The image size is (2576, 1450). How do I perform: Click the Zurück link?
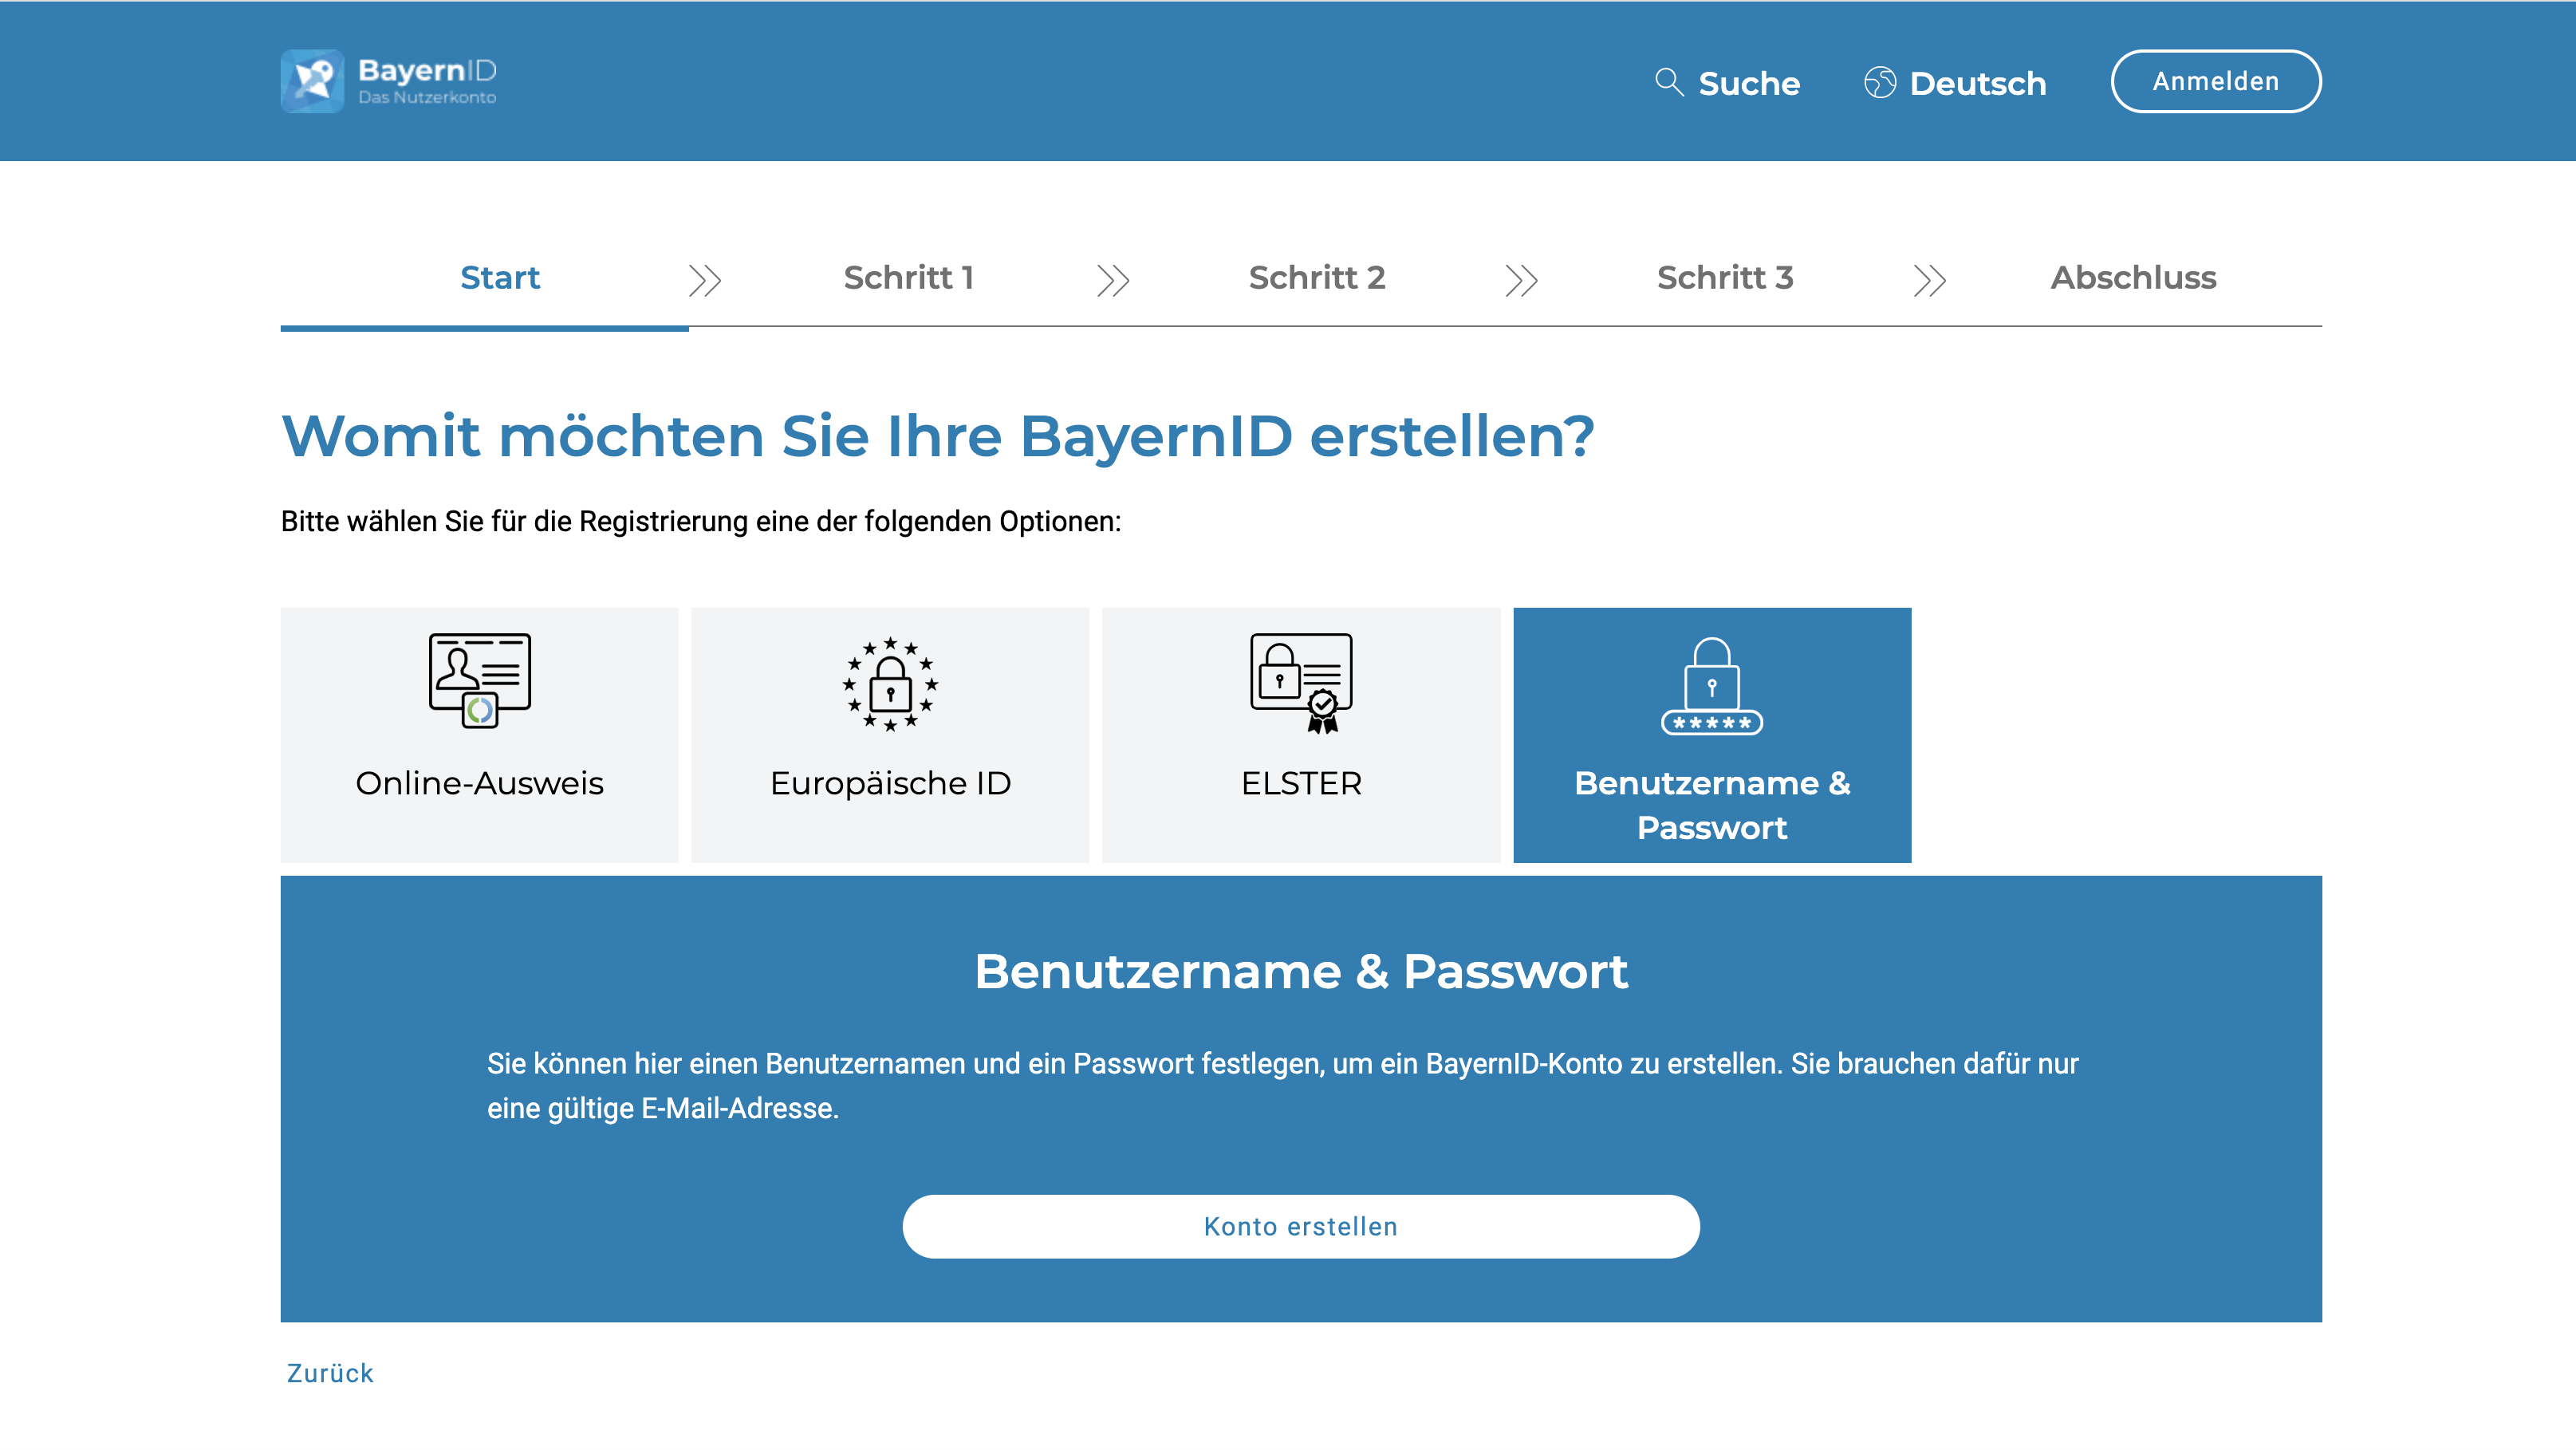click(330, 1372)
